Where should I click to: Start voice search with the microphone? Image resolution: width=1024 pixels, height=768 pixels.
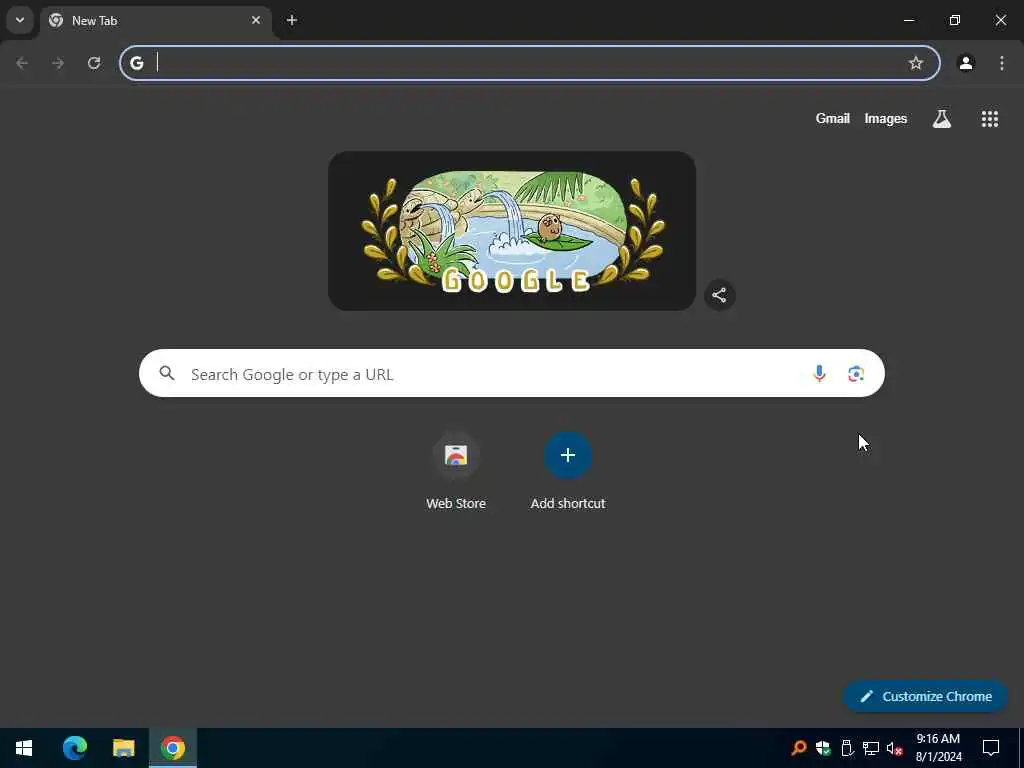click(x=819, y=373)
